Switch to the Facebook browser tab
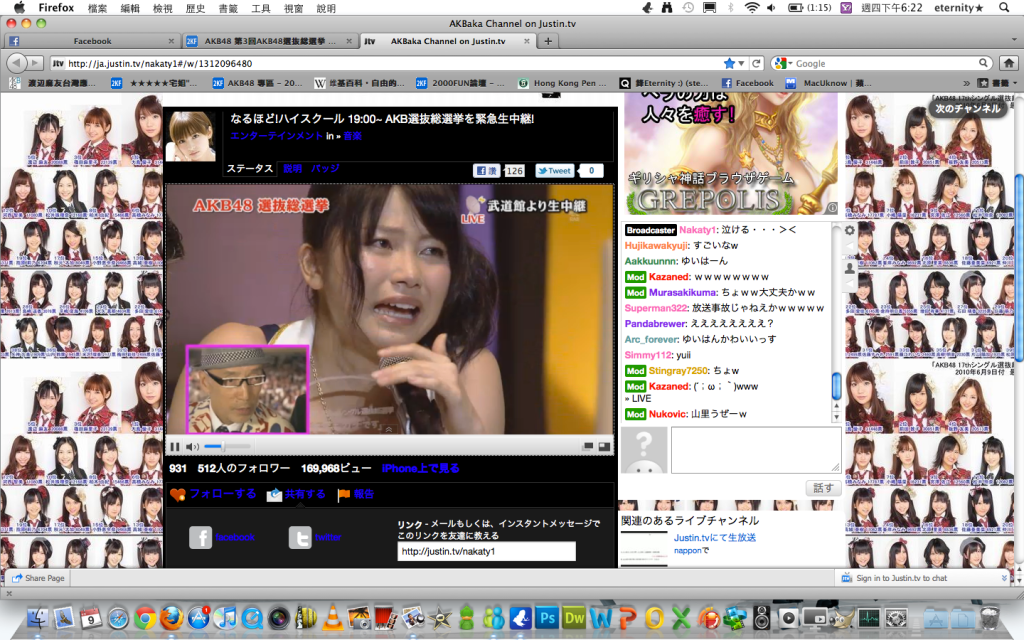The height and width of the screenshot is (640, 1024). pyautogui.click(x=92, y=41)
